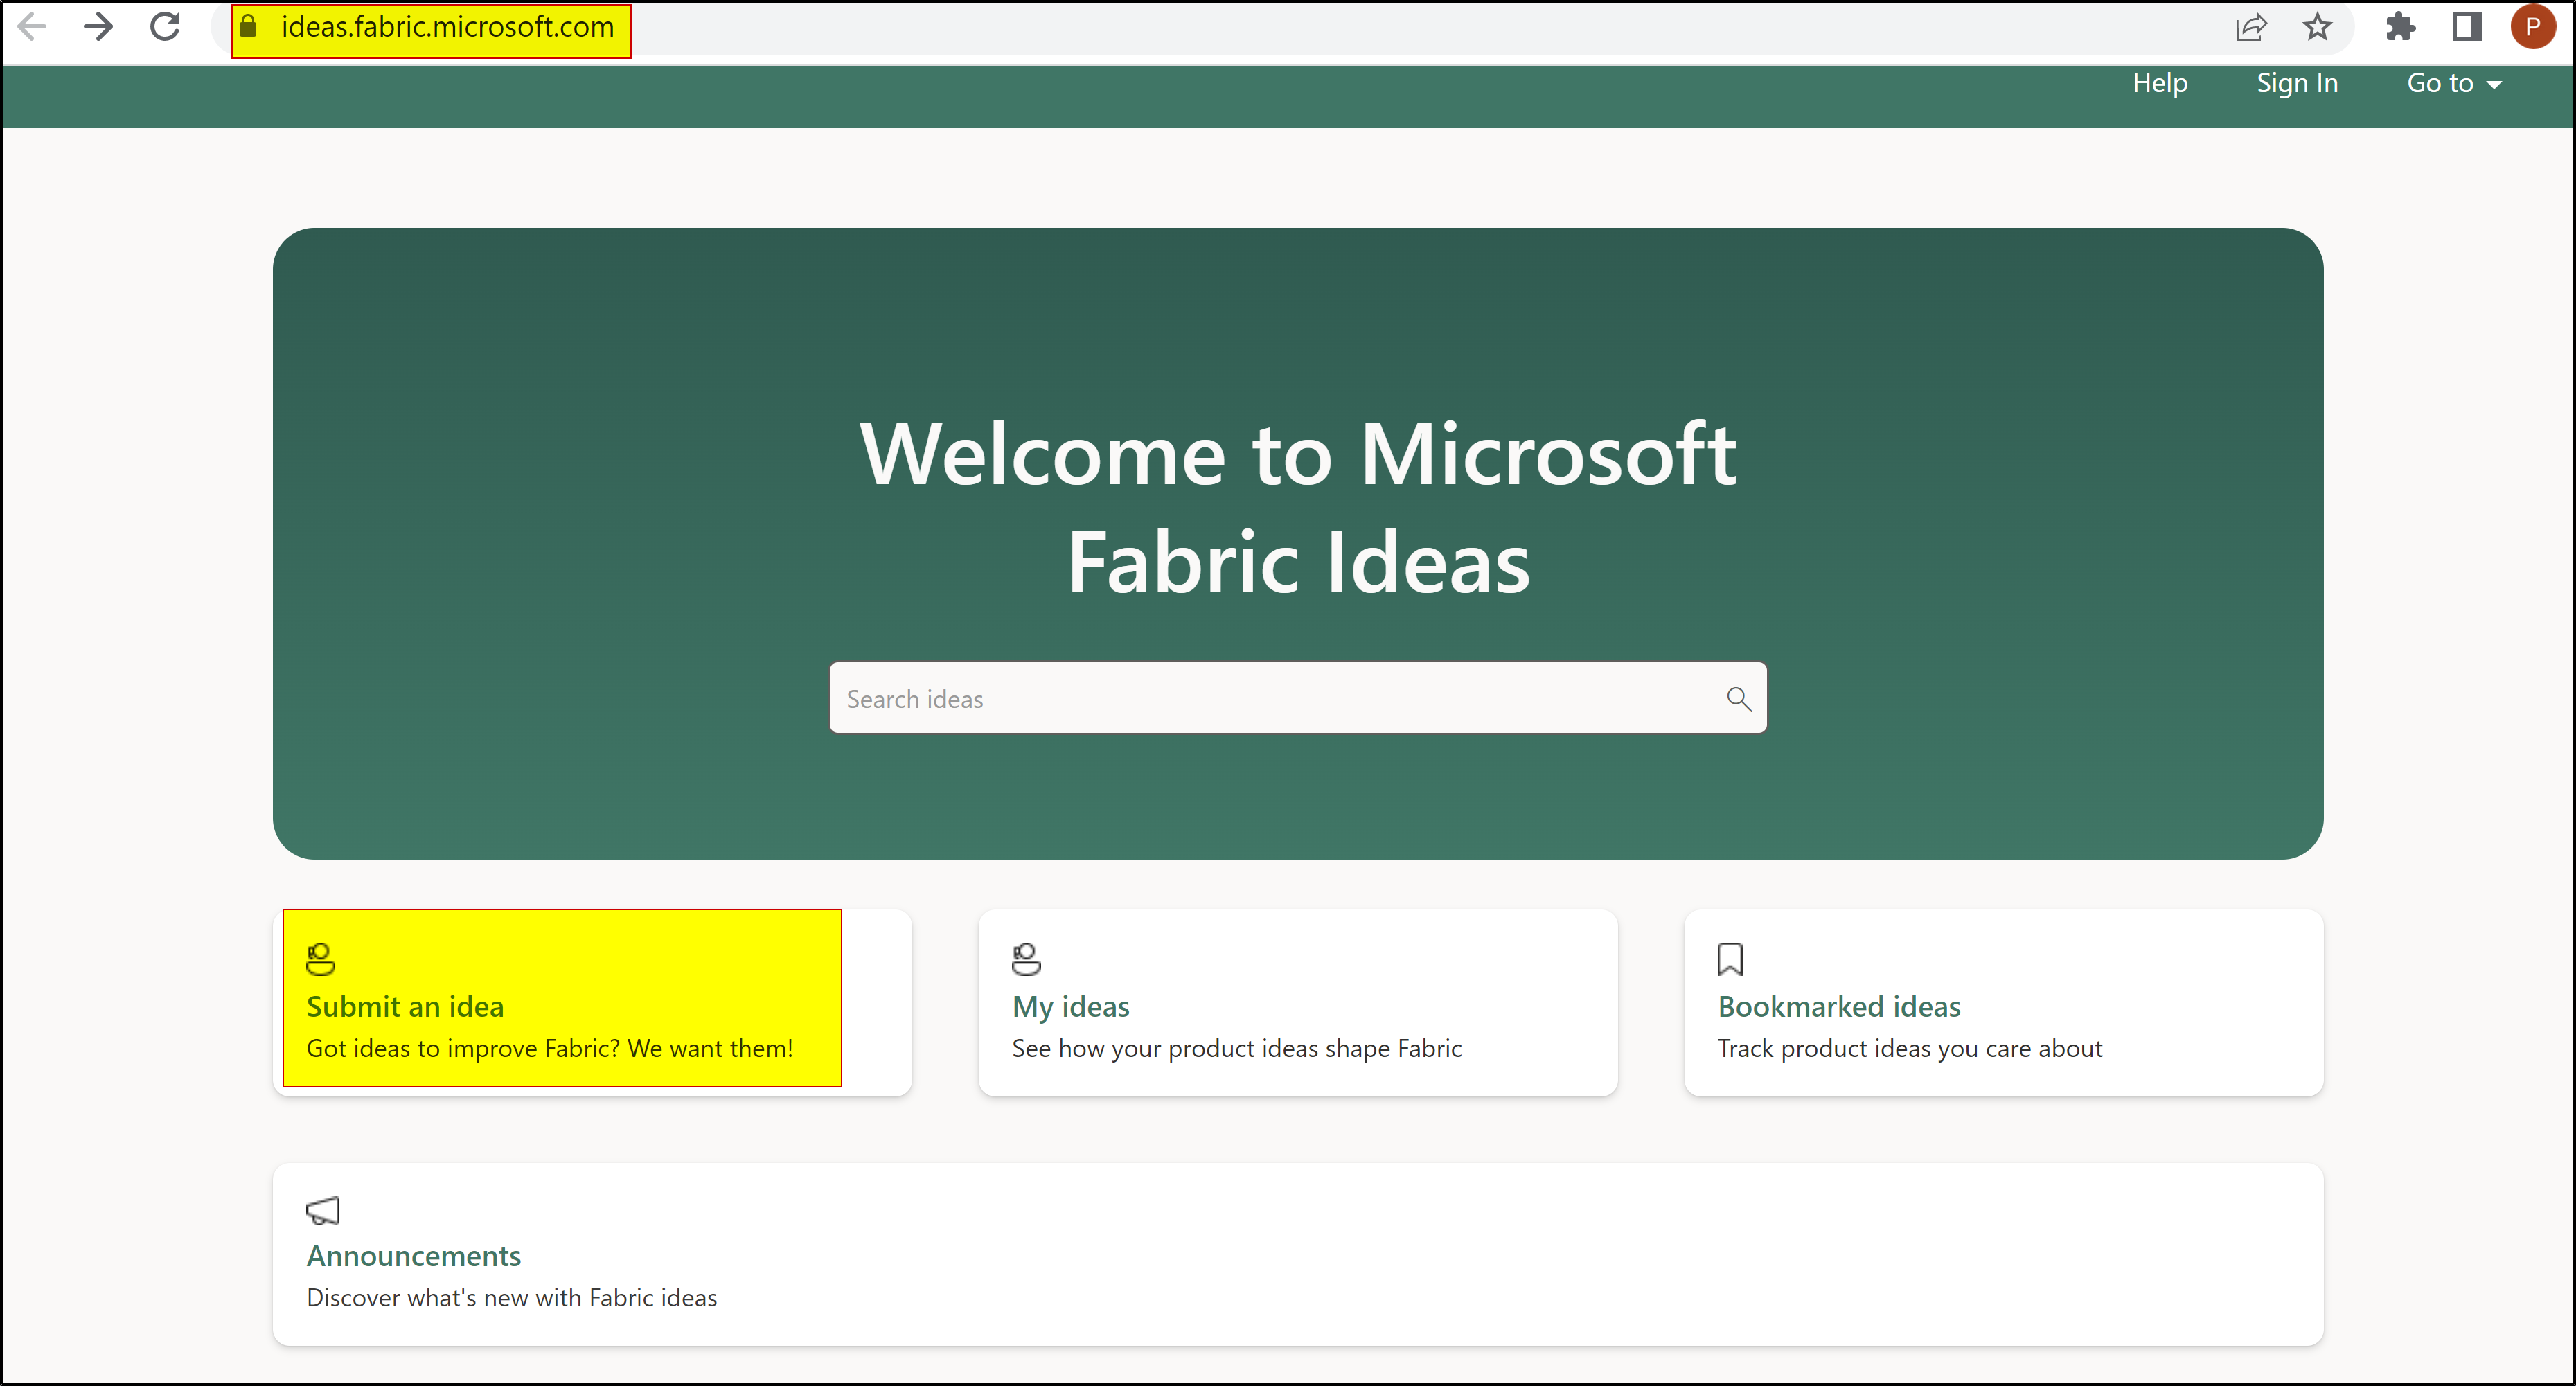This screenshot has width=2576, height=1386.
Task: Open the Bookmarked ideas link
Action: pyautogui.click(x=1839, y=1006)
